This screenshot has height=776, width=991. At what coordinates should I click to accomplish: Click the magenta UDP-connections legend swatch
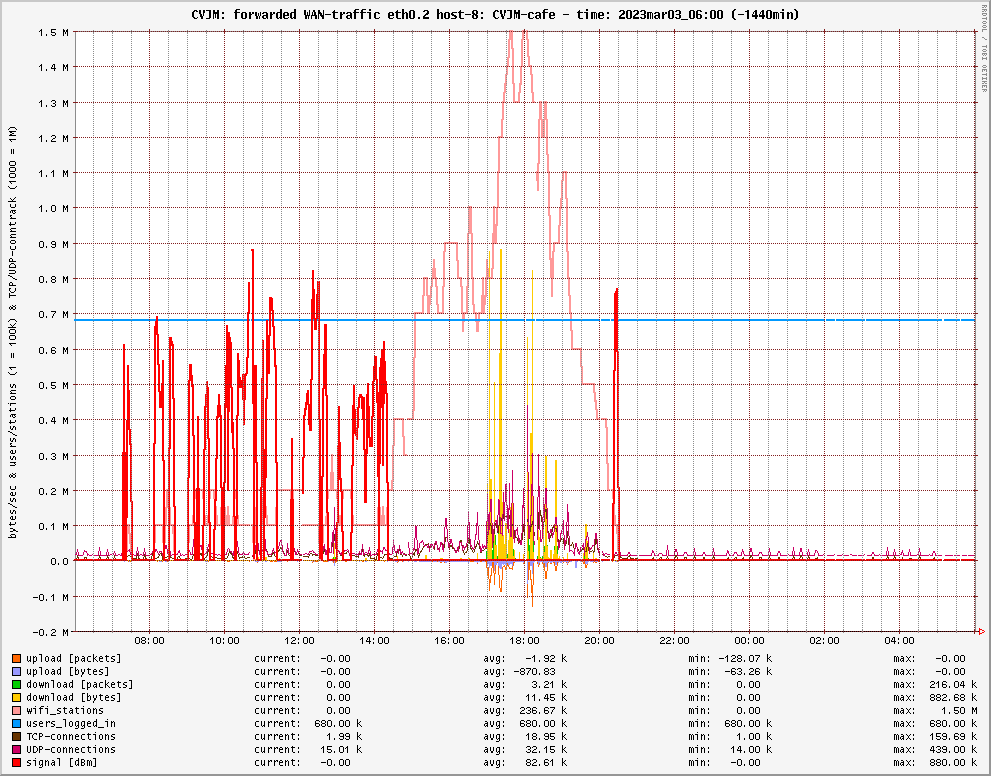pyautogui.click(x=16, y=749)
